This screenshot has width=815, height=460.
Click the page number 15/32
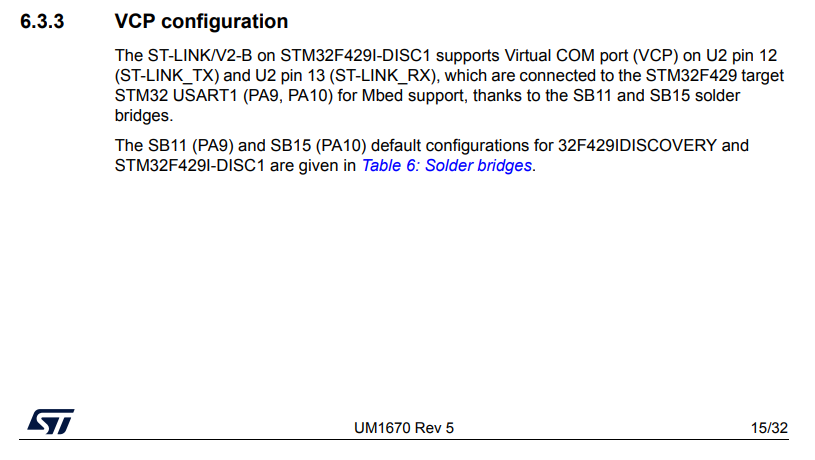[x=770, y=428]
